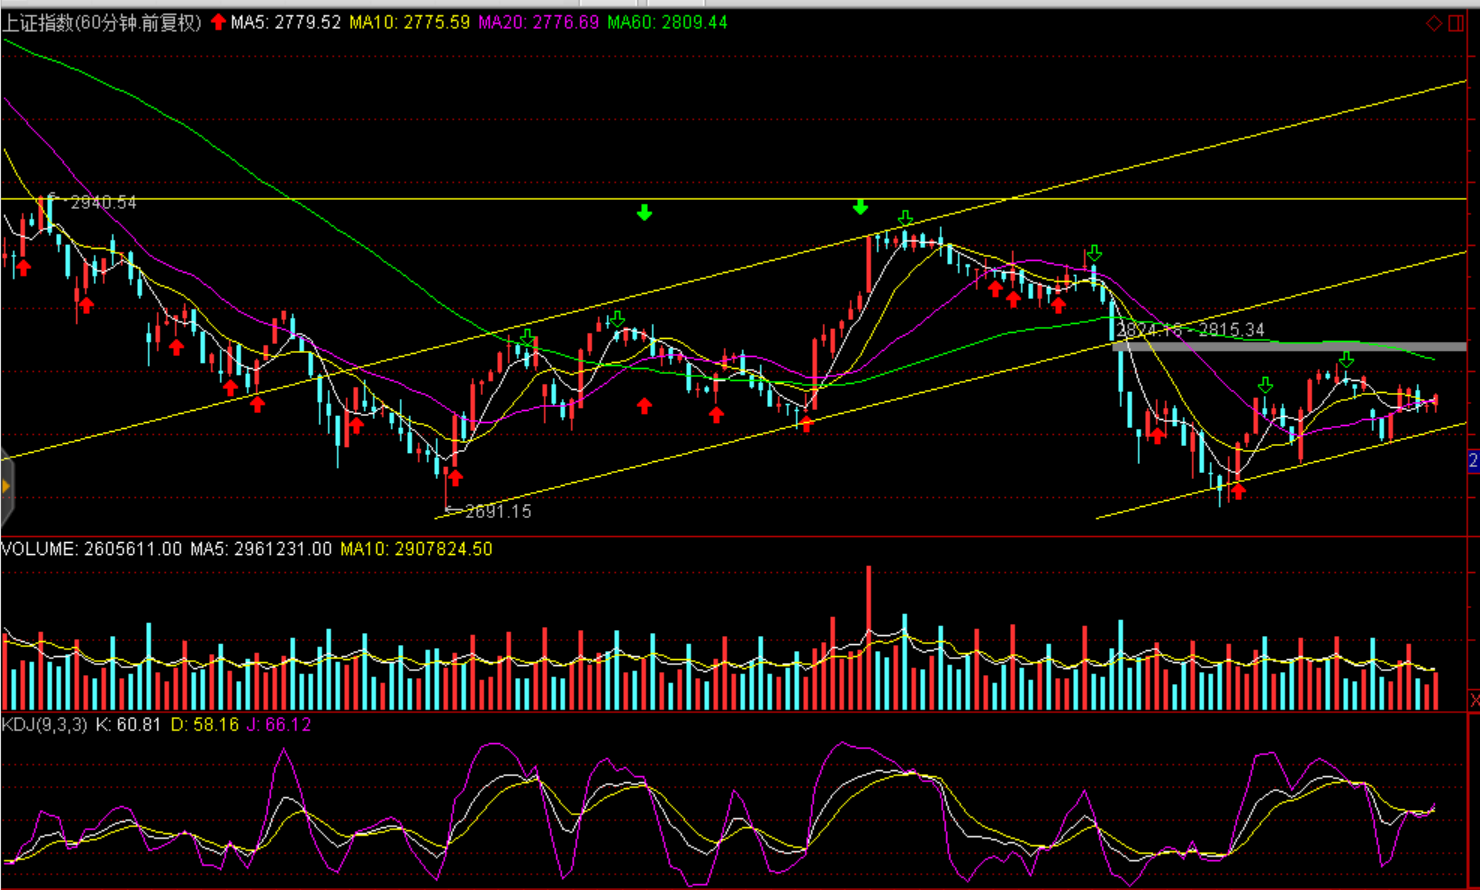Select the magenta MA20: 2776.69 label

[539, 22]
